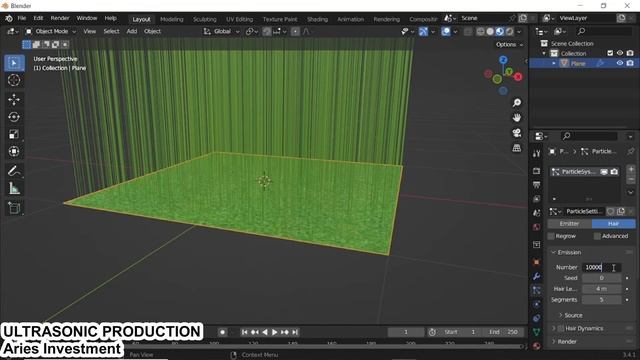Add a particle system slot with plus
Screen dimensions: 640x360
631,169
